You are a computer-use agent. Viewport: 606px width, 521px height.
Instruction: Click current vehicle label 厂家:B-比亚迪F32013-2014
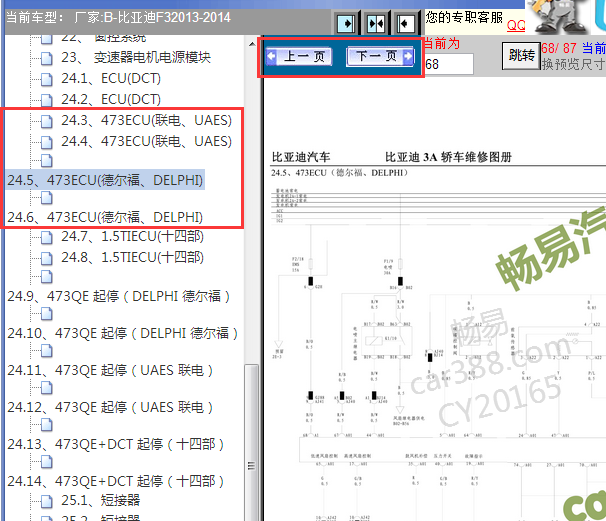tap(152, 17)
